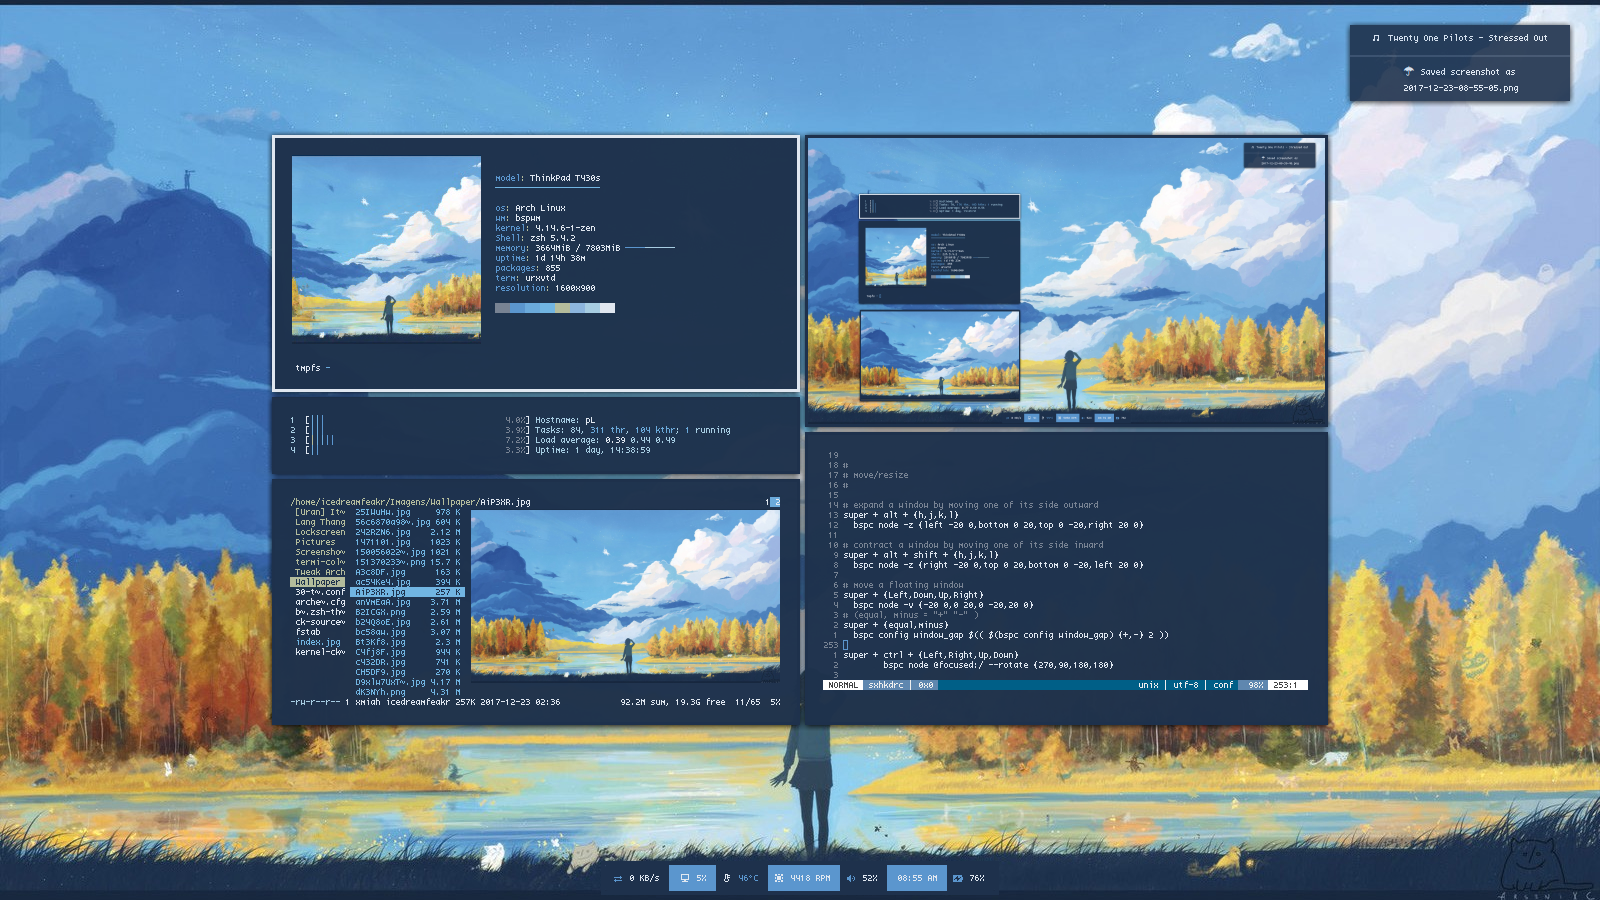
Task: Click the music note notification icon
Action: tap(1376, 38)
